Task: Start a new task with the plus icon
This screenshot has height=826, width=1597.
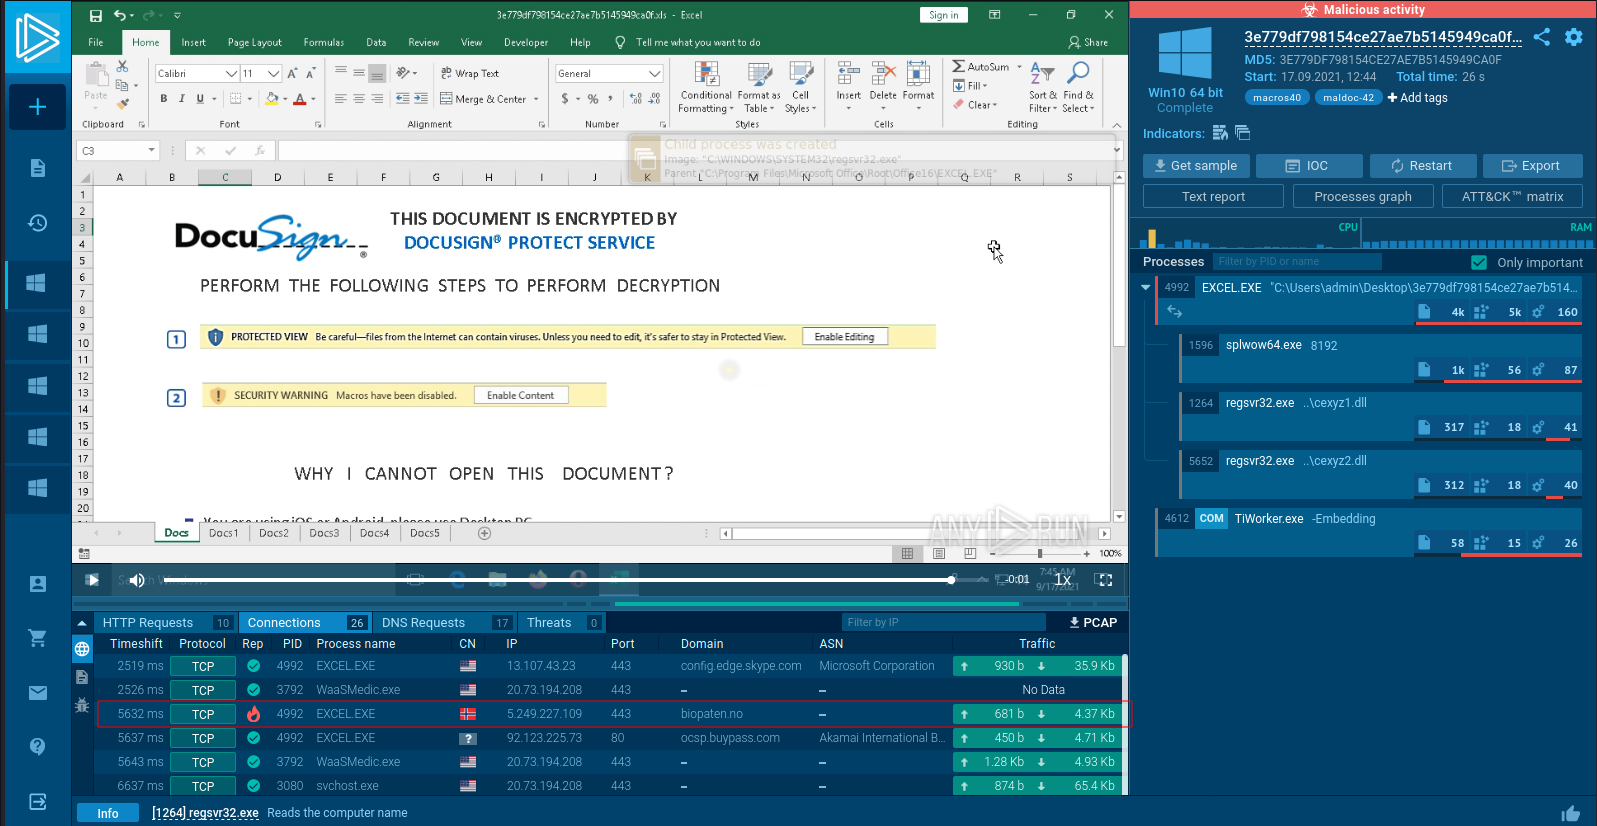Action: point(37,107)
